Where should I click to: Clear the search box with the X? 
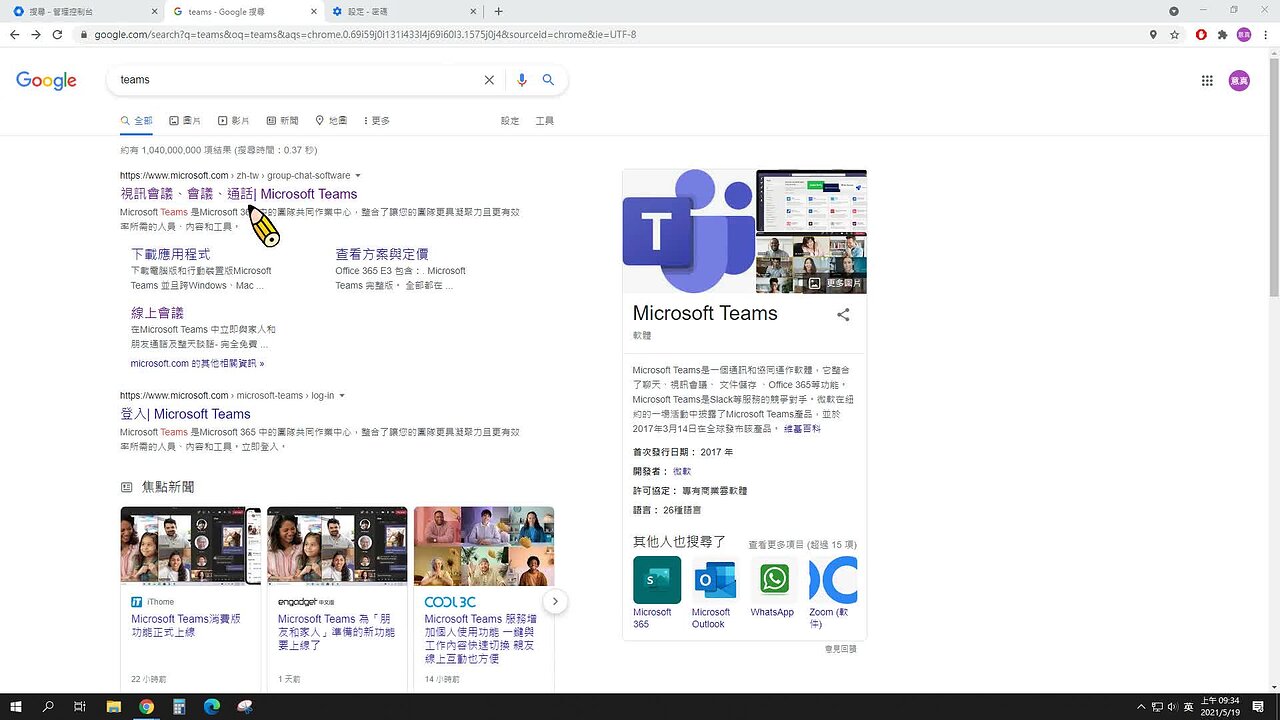click(489, 80)
